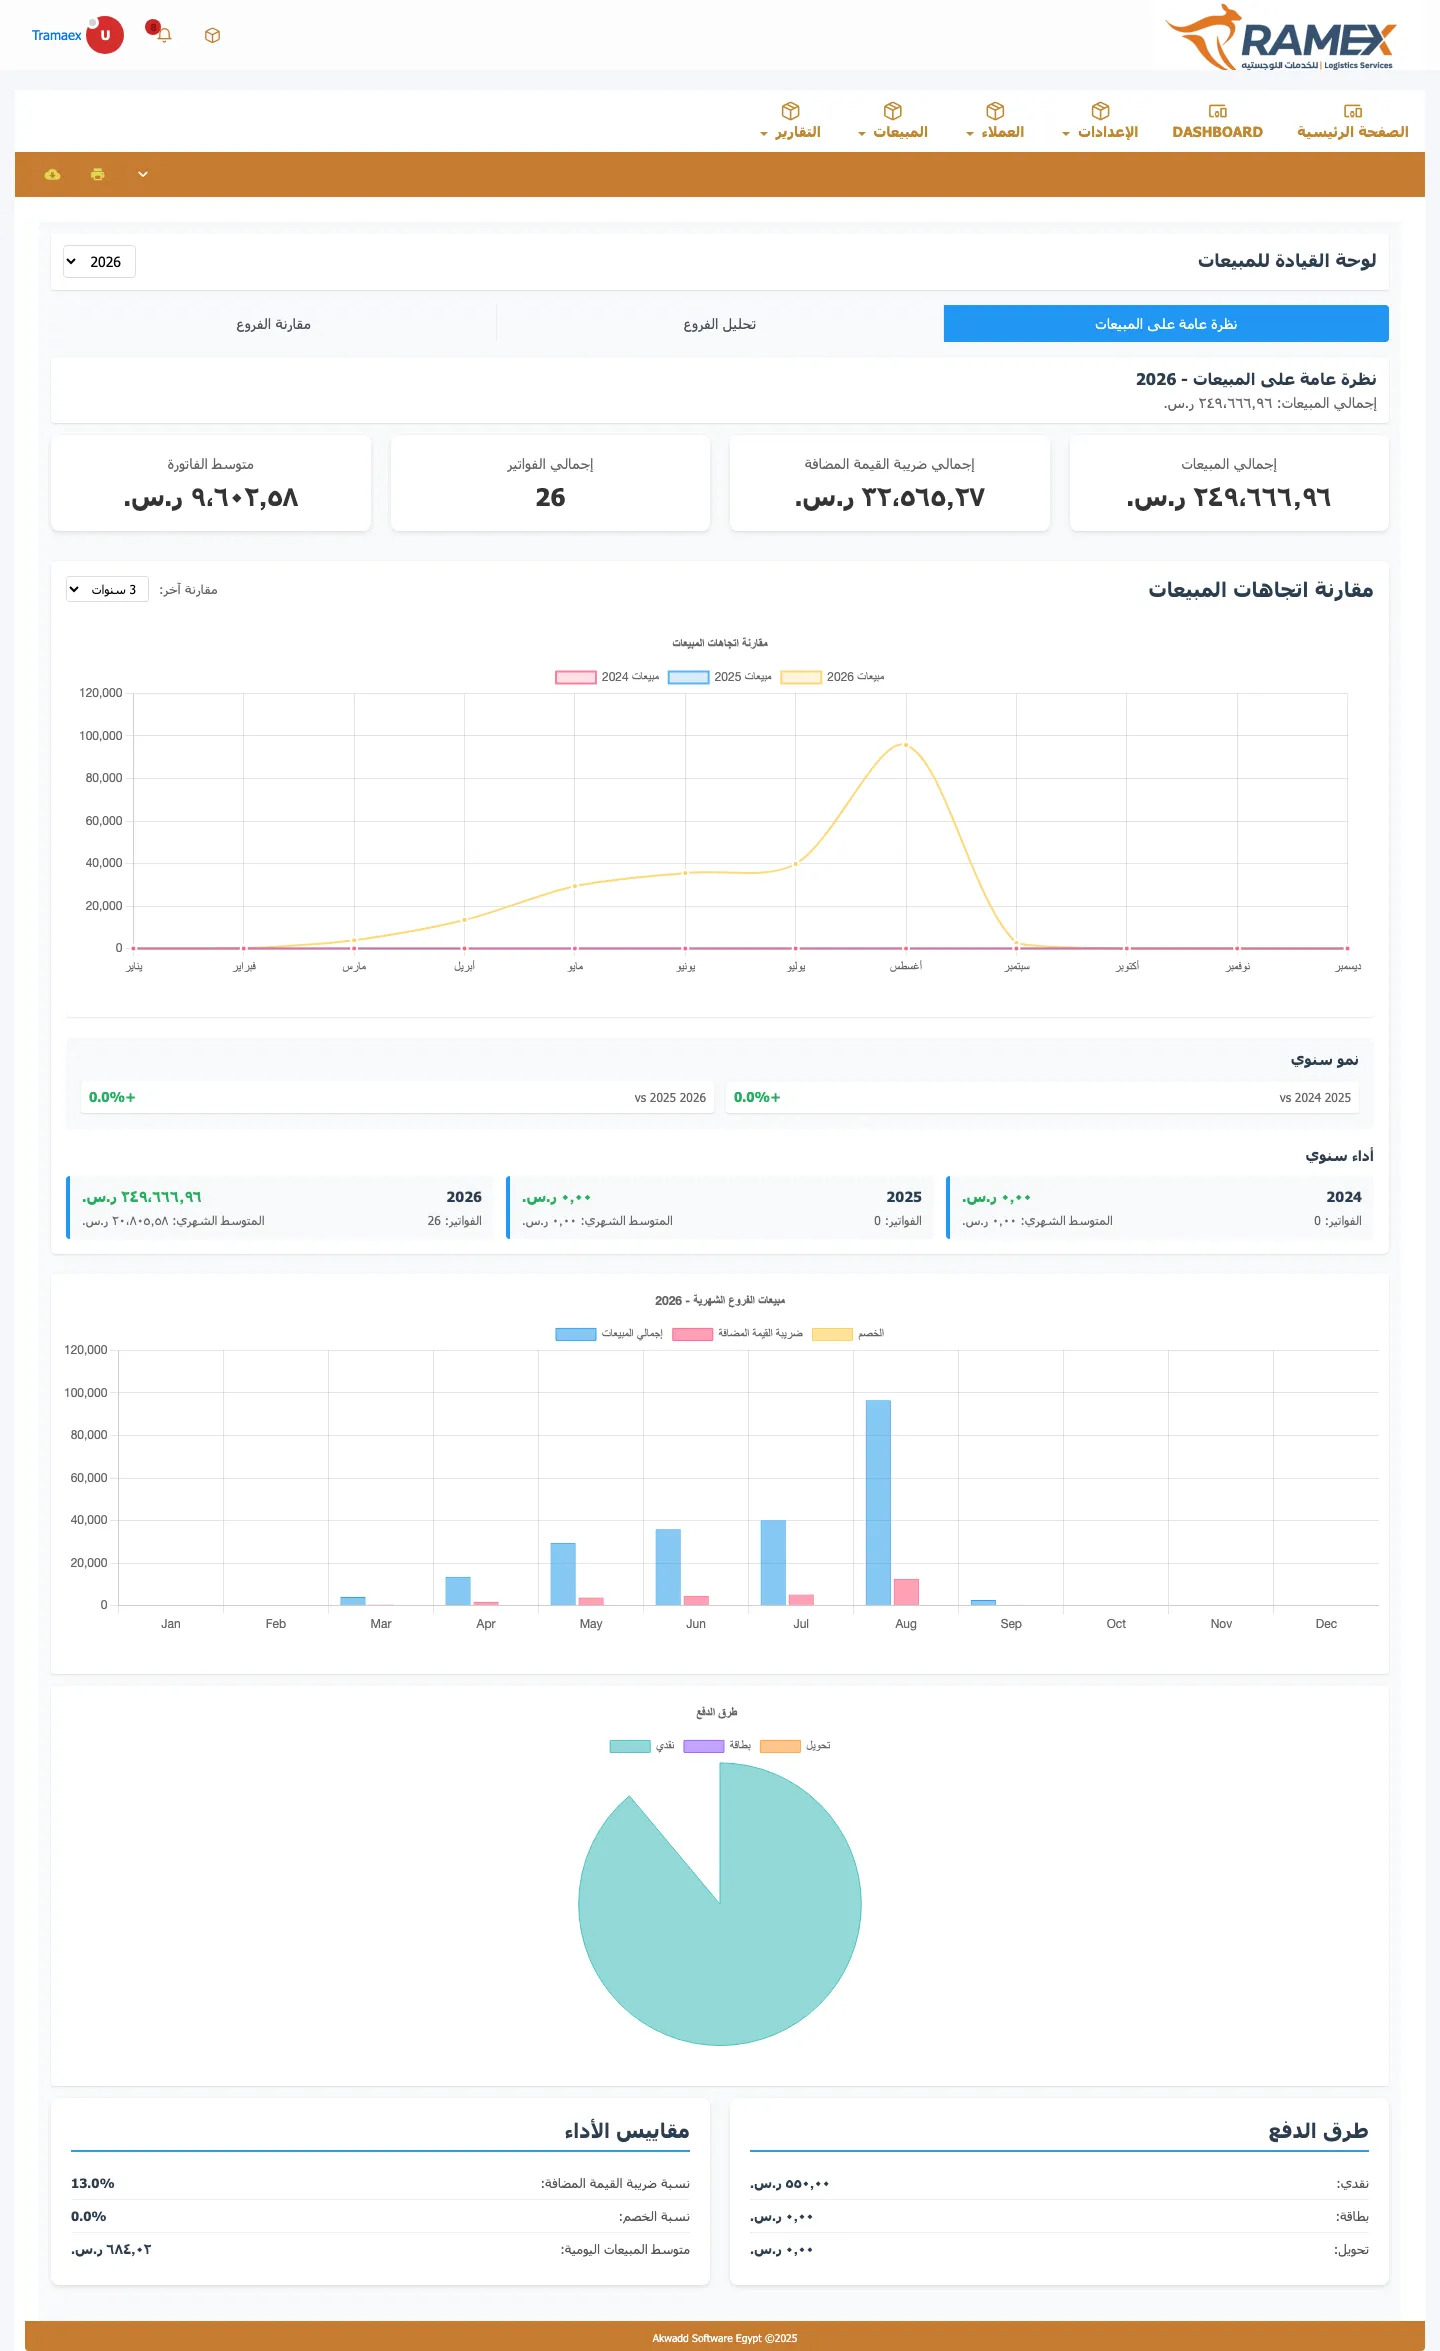Expand the chevron in the orange toolbar
Viewport: 1440px width, 2351px height.
[x=143, y=174]
